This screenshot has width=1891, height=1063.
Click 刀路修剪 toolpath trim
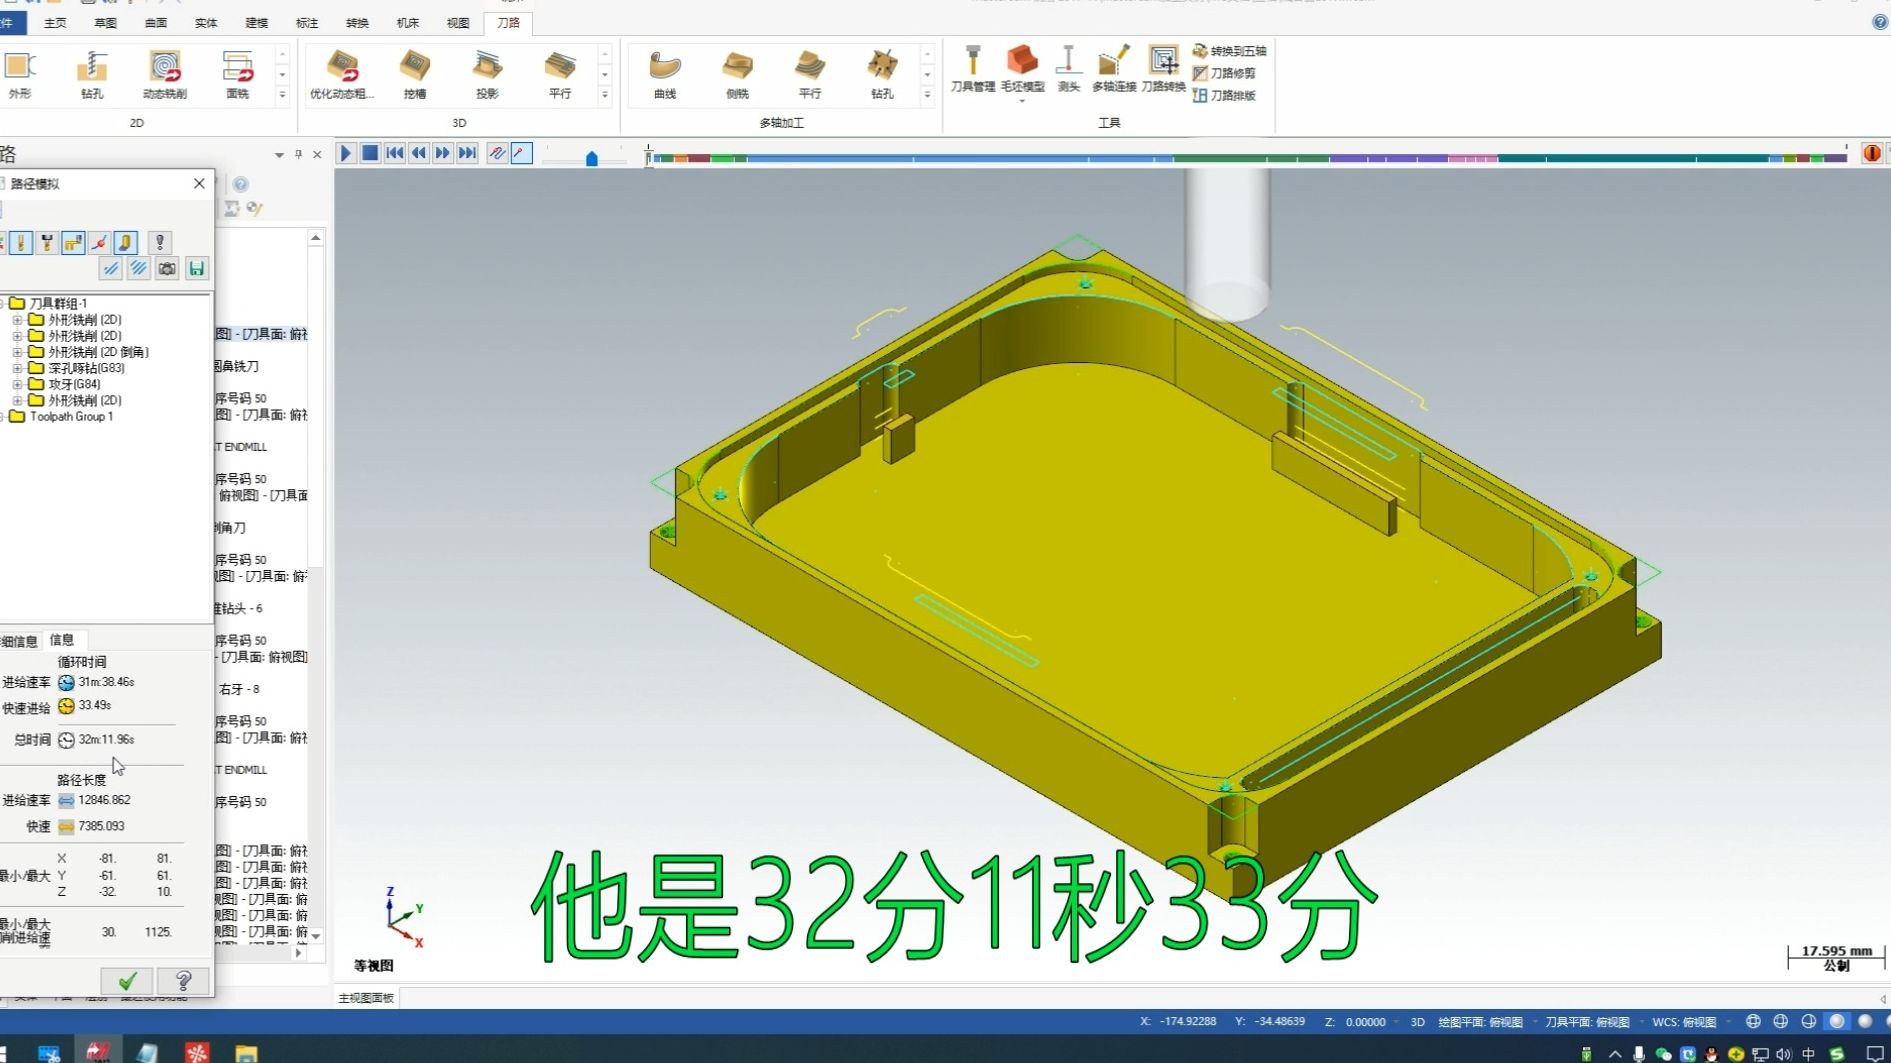[1224, 73]
